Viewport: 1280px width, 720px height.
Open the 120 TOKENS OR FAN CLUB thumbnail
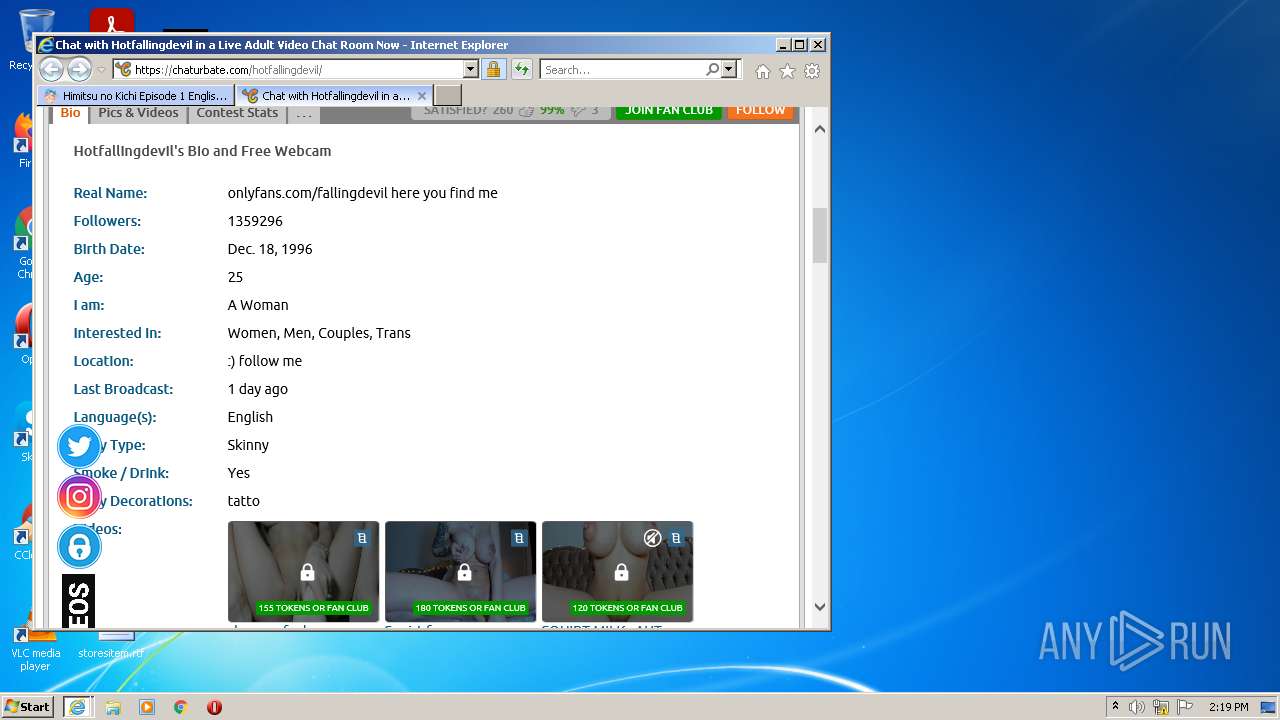pos(617,572)
